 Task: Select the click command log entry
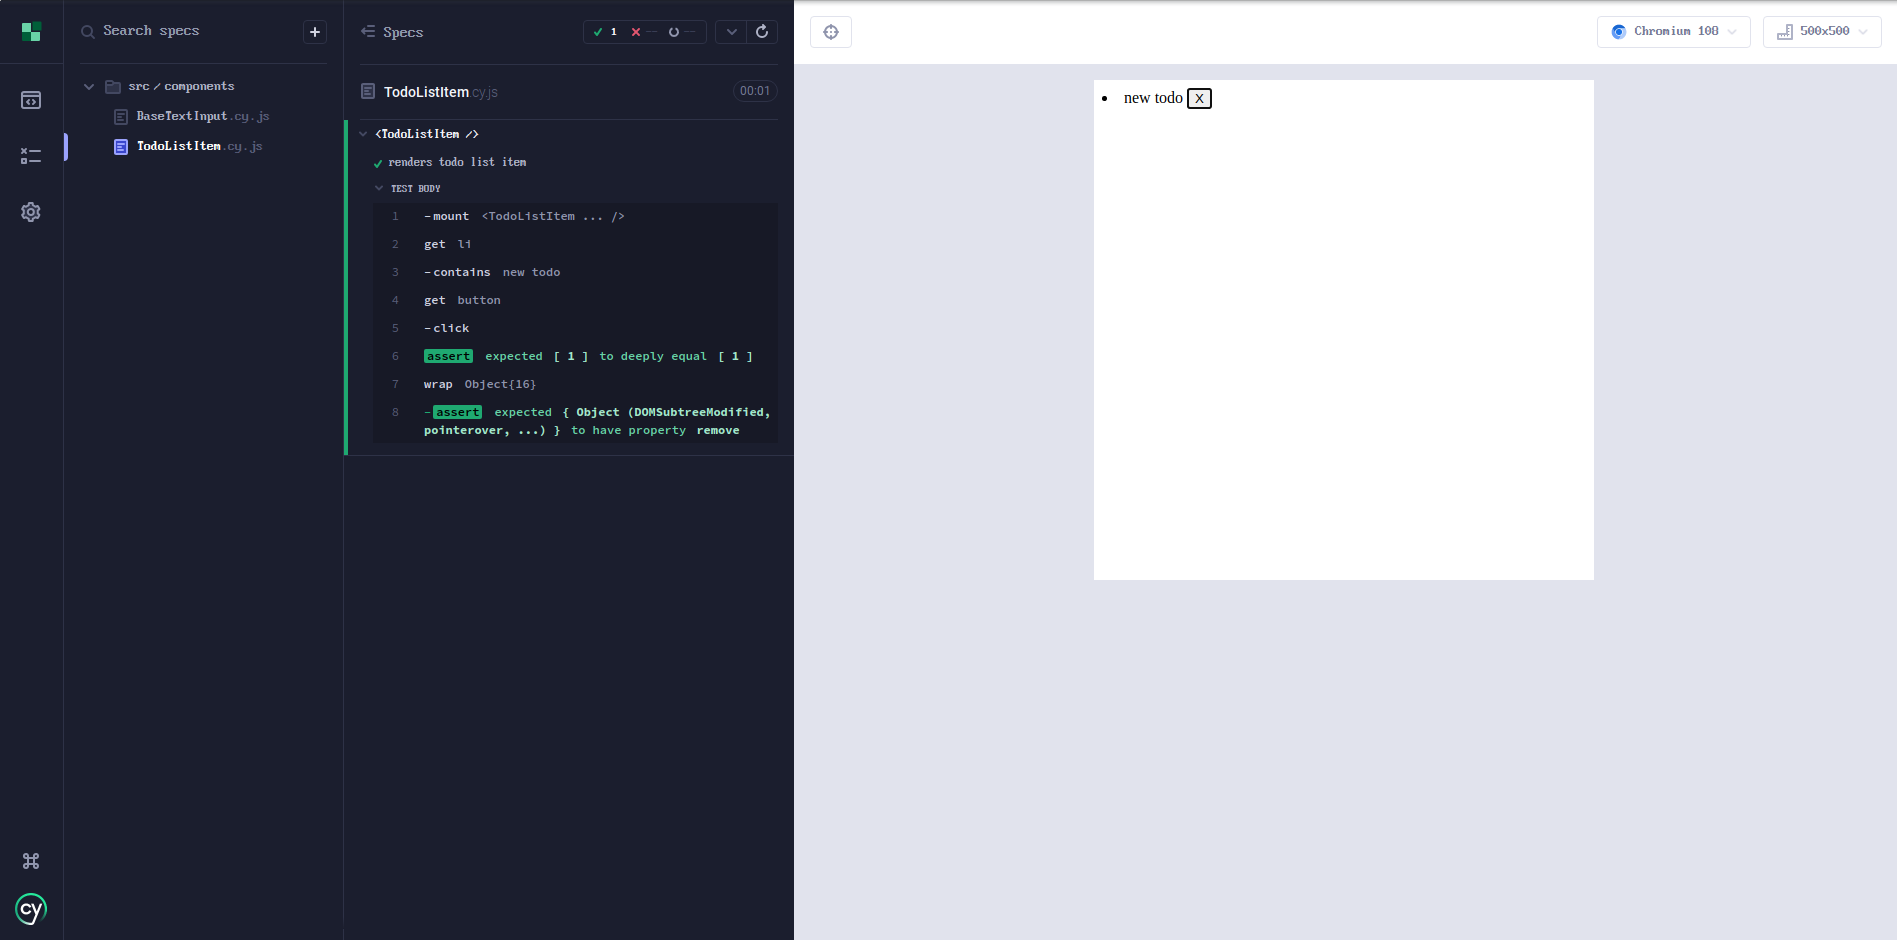coord(451,328)
